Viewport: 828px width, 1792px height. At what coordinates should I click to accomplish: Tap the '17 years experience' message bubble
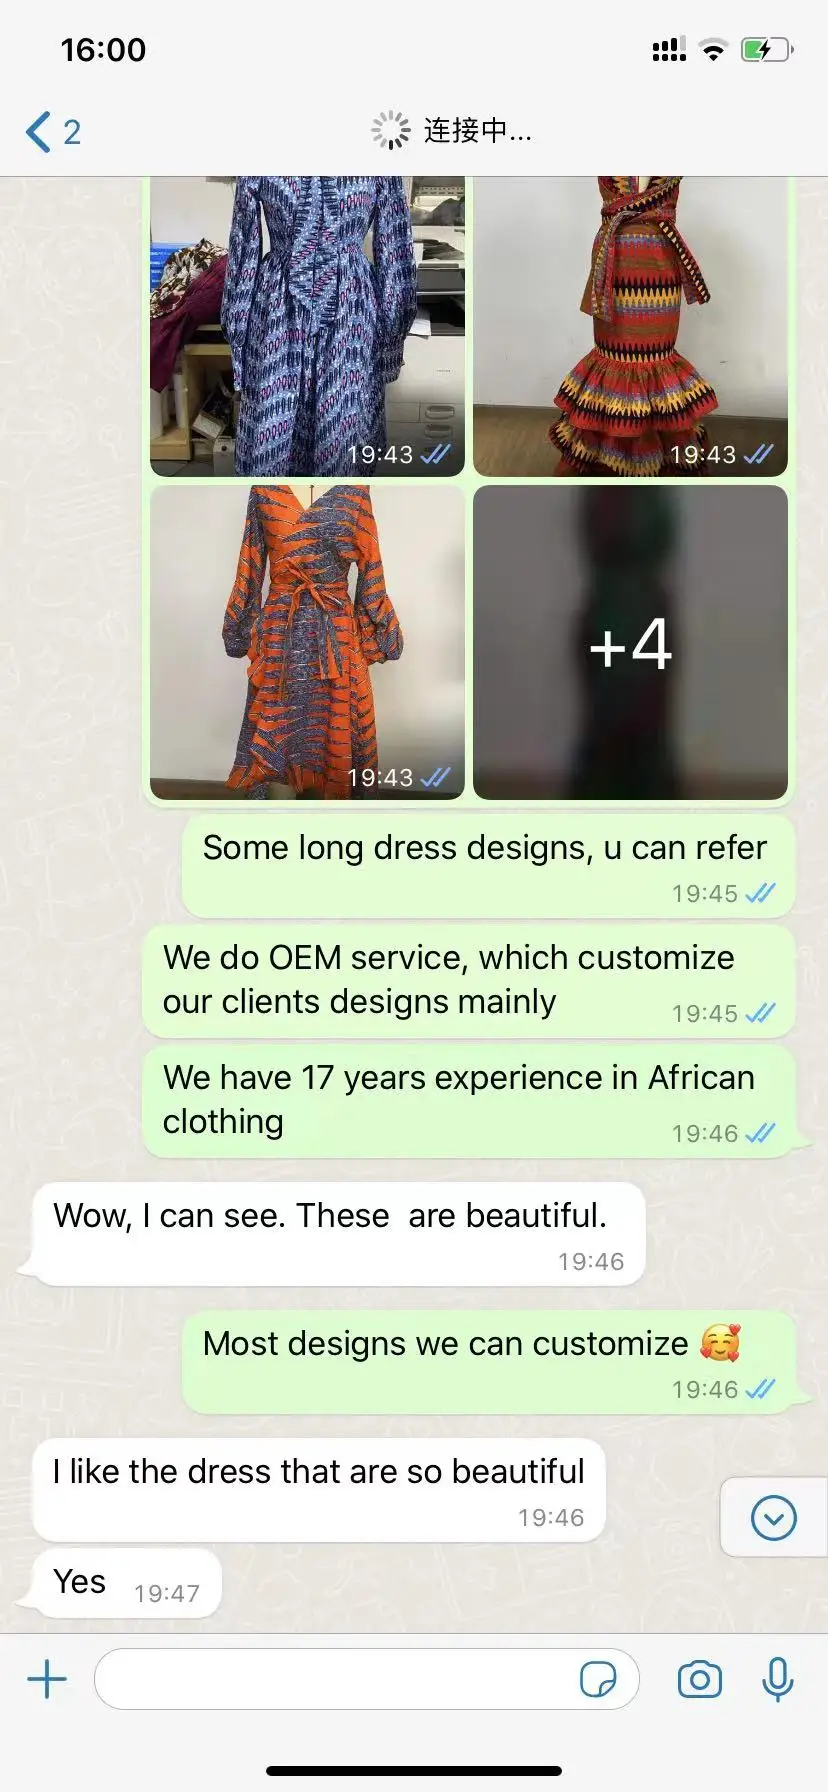point(468,1101)
